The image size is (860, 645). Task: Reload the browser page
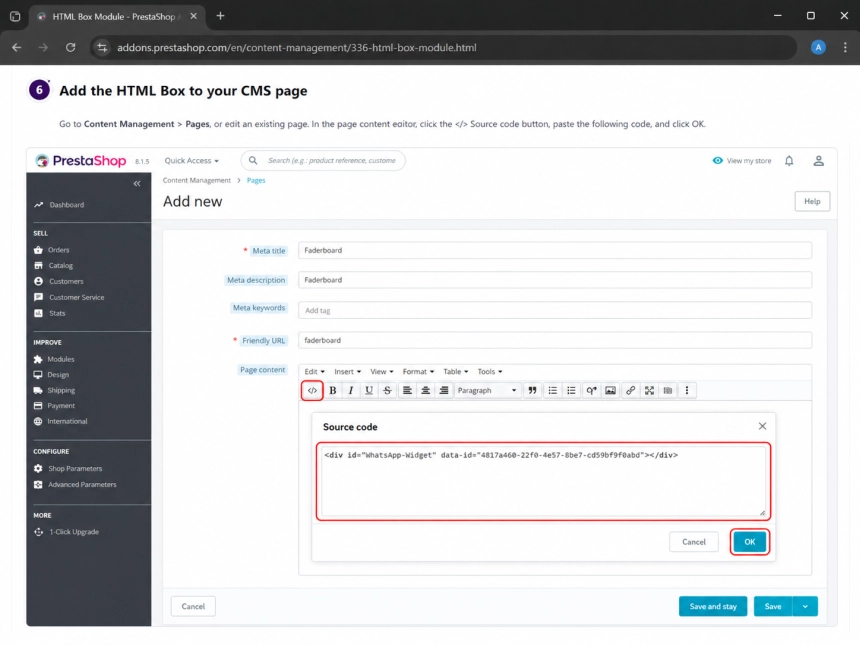71,48
